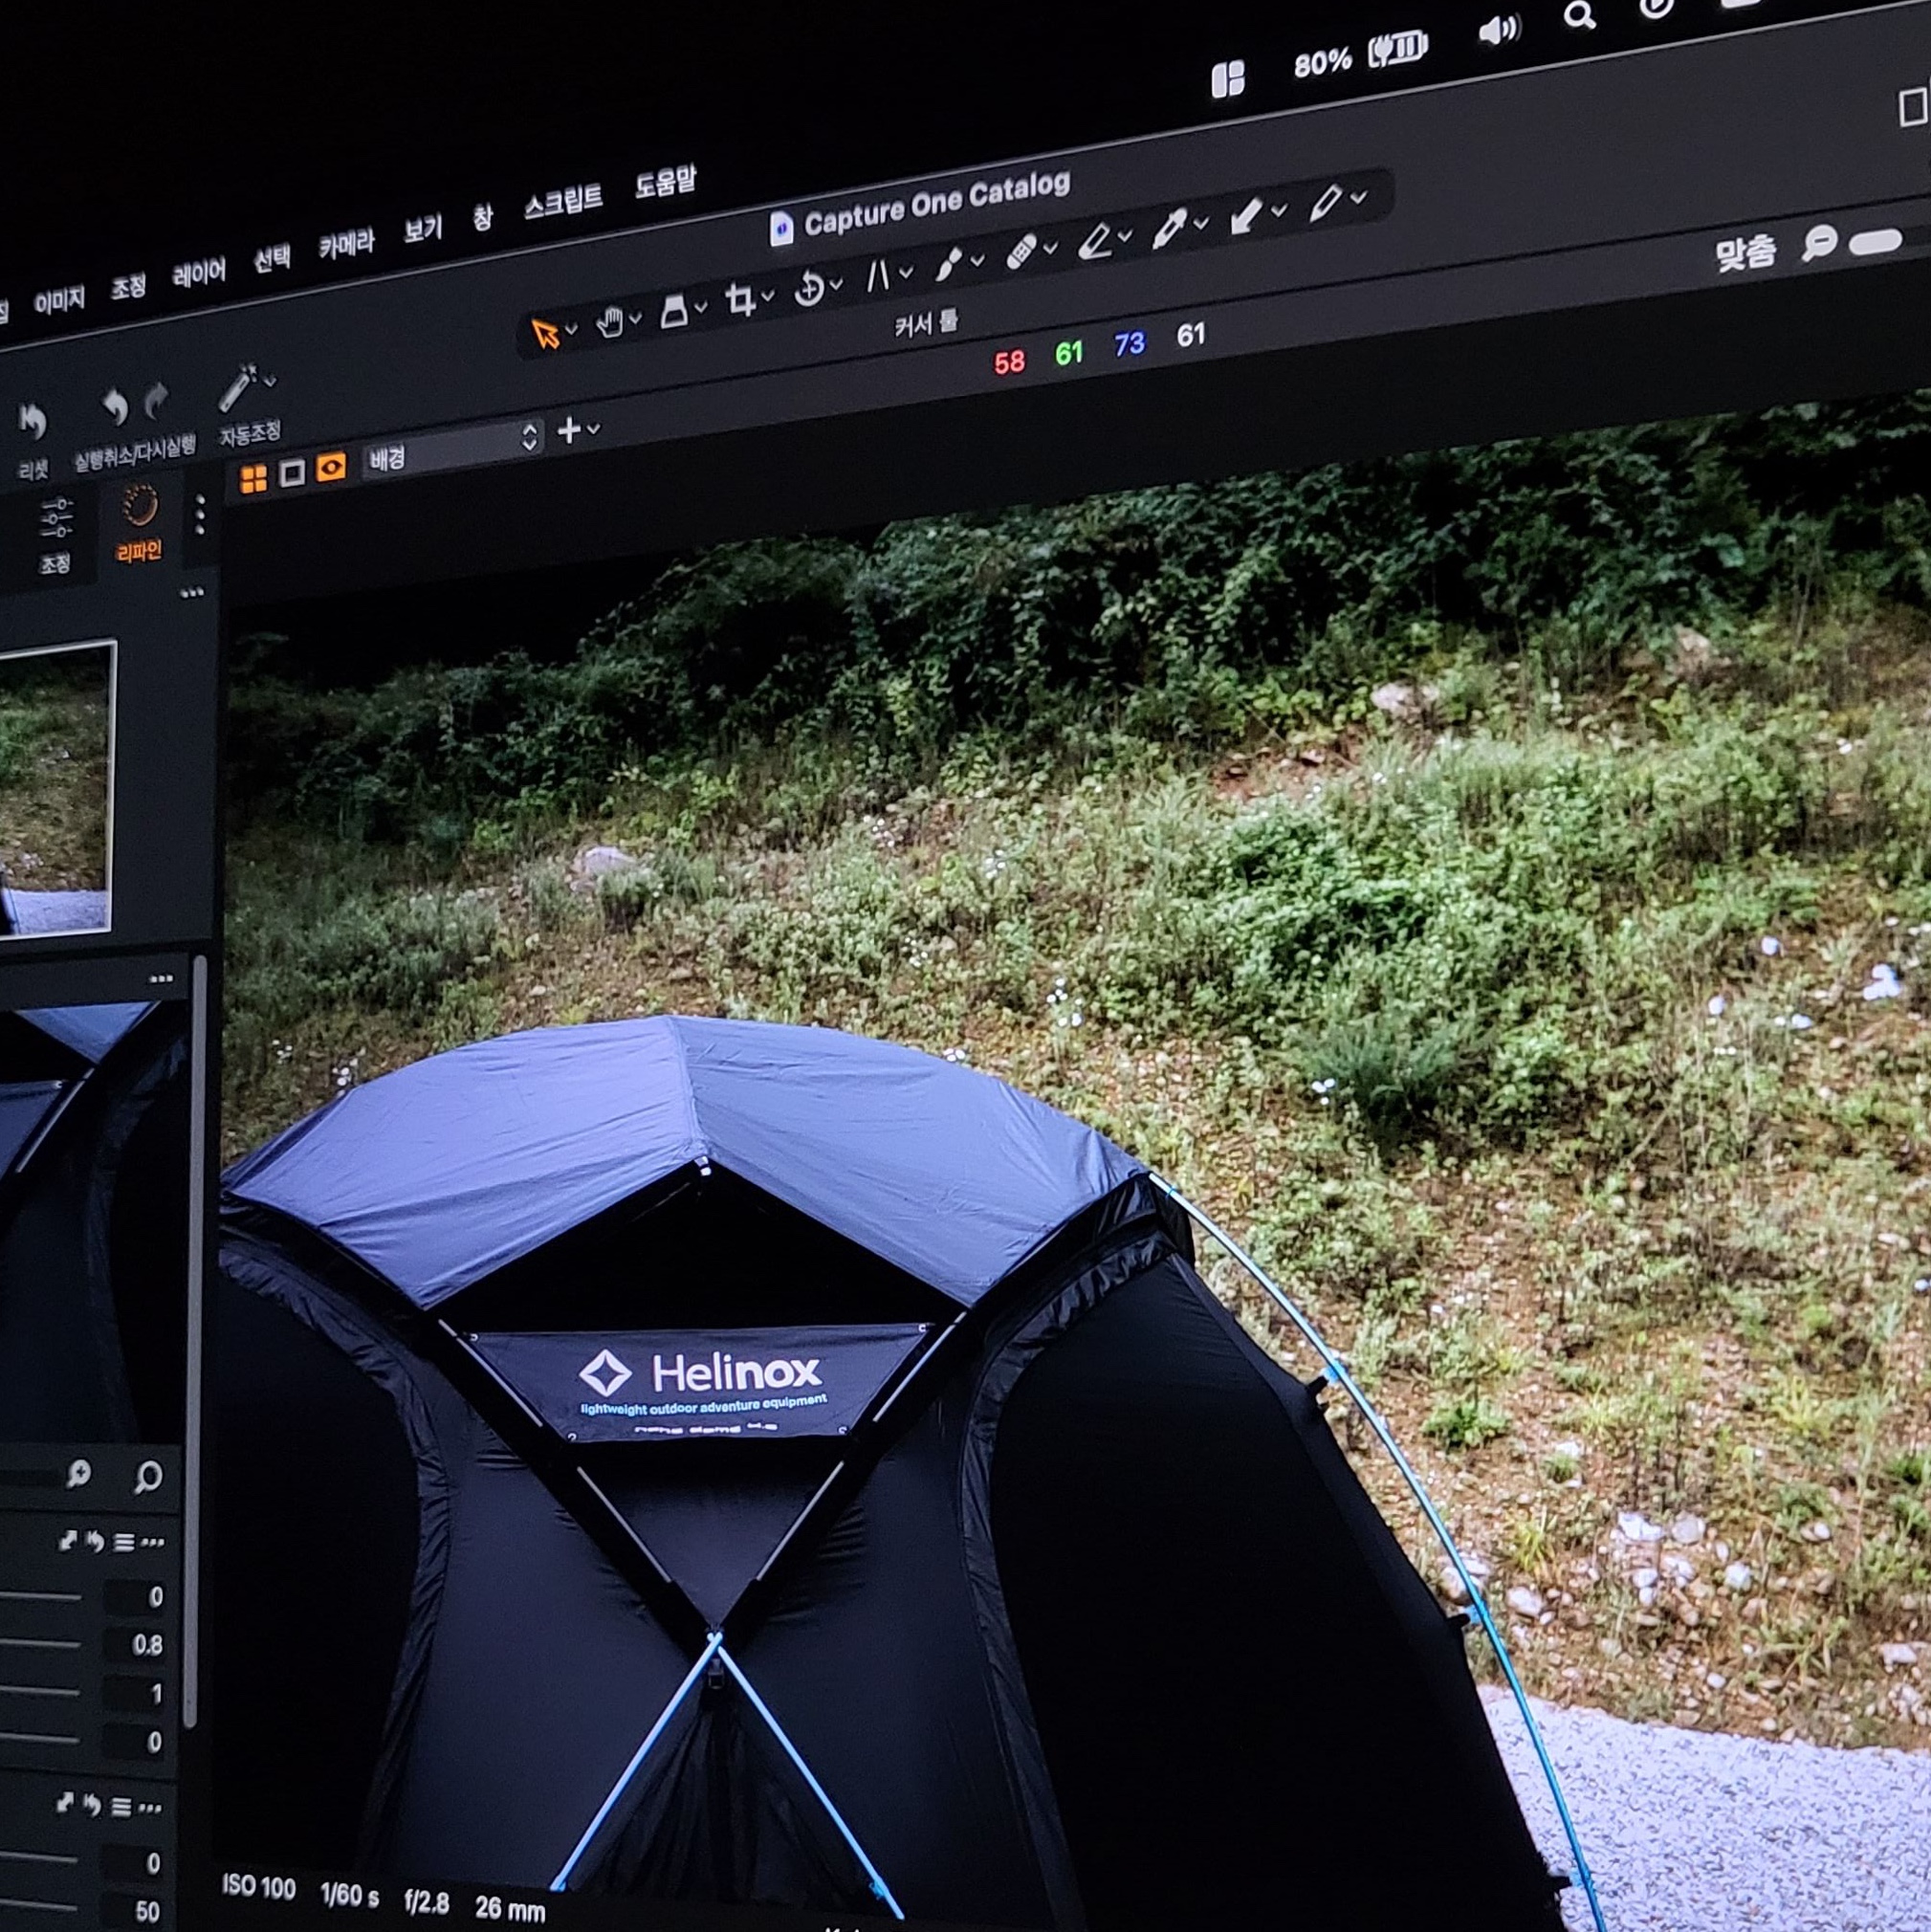Open the 스크립트 menu
Screen dimensions: 1931x1932
click(563, 203)
